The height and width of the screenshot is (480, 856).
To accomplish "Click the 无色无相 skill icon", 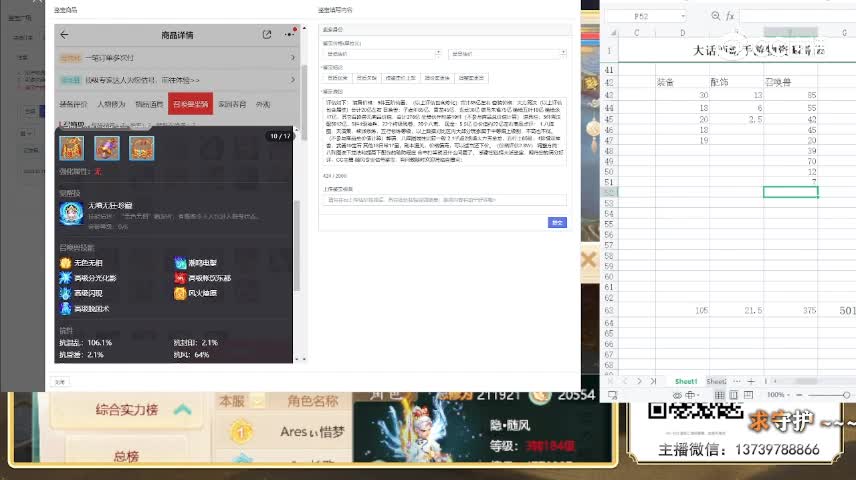I will click(66, 263).
